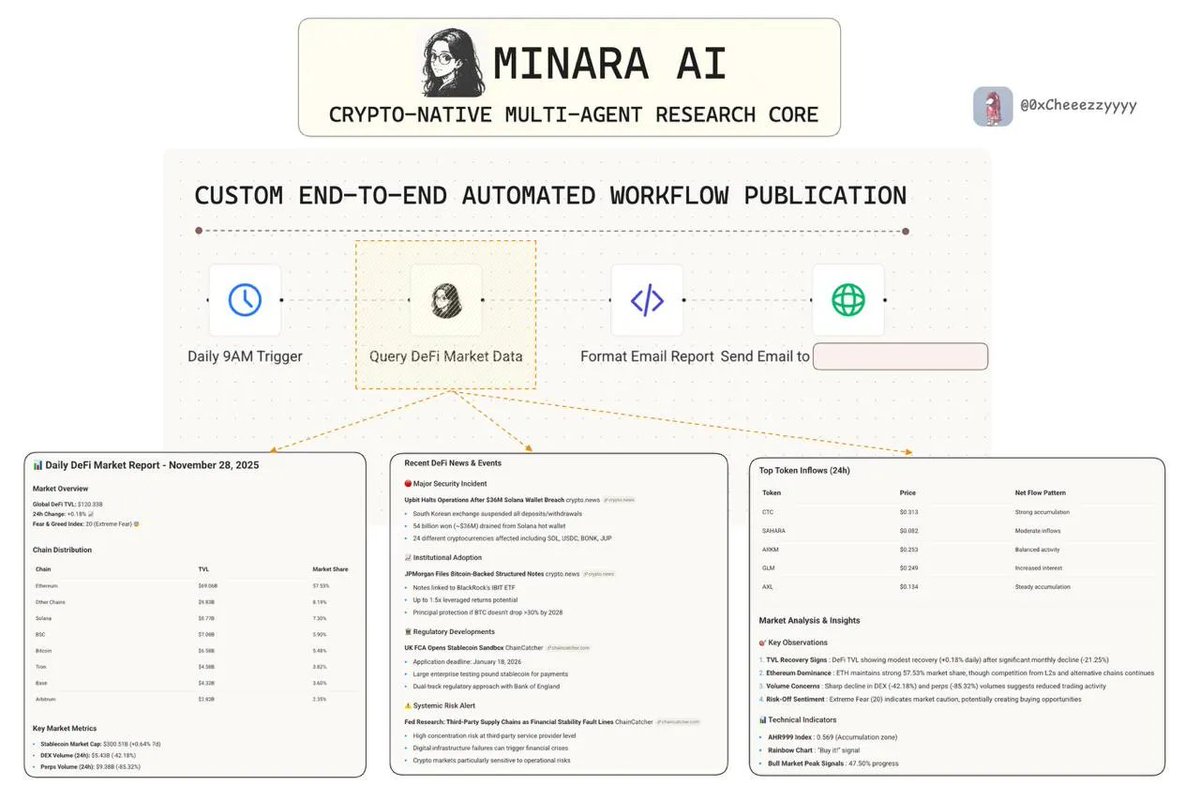Open crypto.news source tag on JPMorgan headline
The height and width of the screenshot is (801, 1200).
point(600,574)
